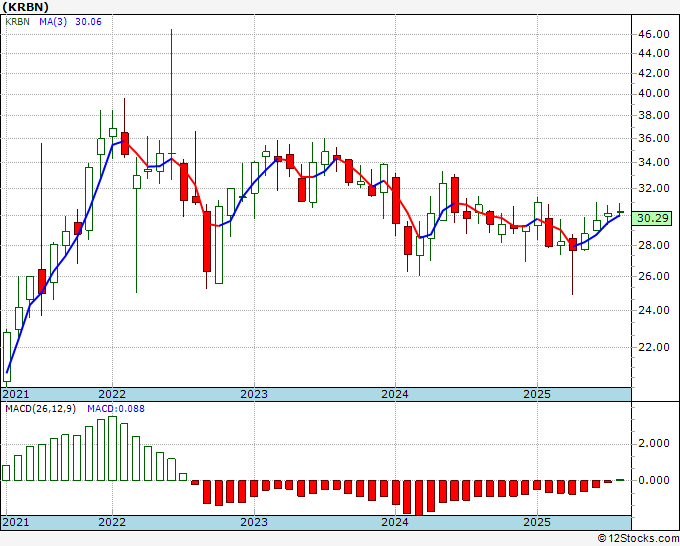Viewport: 680px width, 546px height.
Task: Click the 42.00 price axis label
Action: pyautogui.click(x=654, y=73)
